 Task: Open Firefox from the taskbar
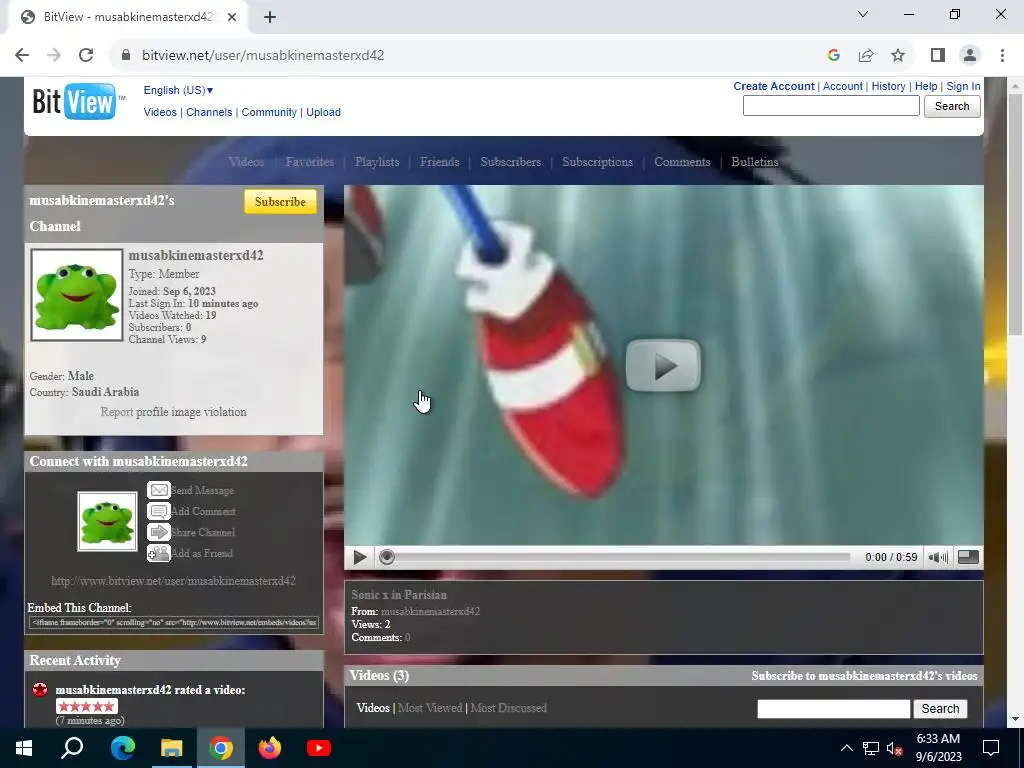point(270,748)
